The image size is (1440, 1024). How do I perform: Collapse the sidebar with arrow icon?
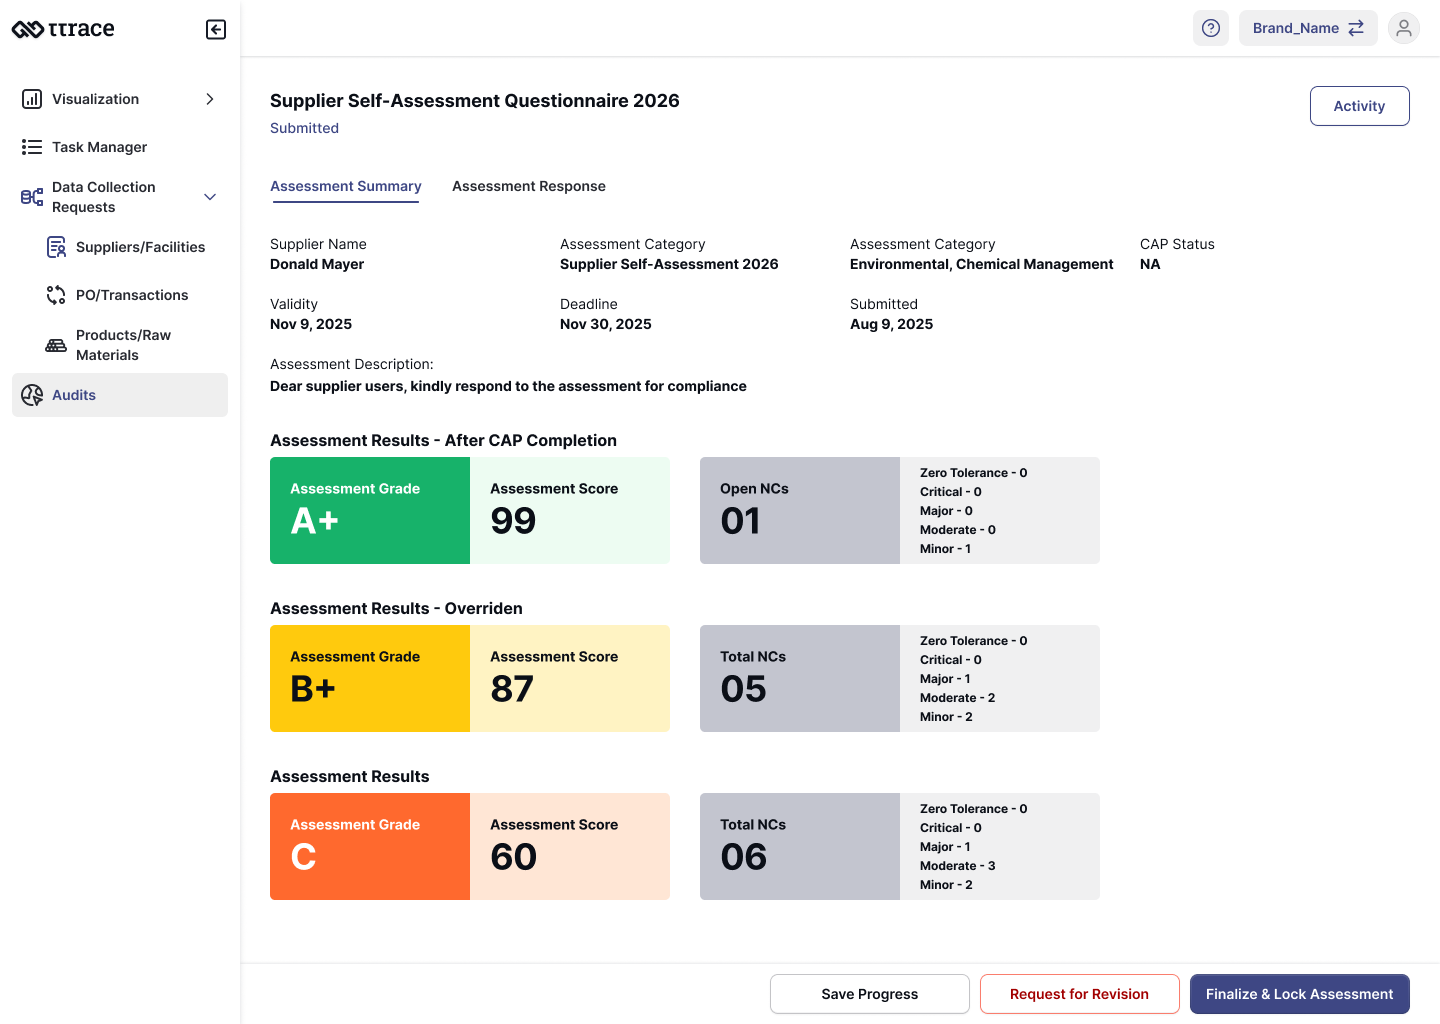tap(216, 29)
